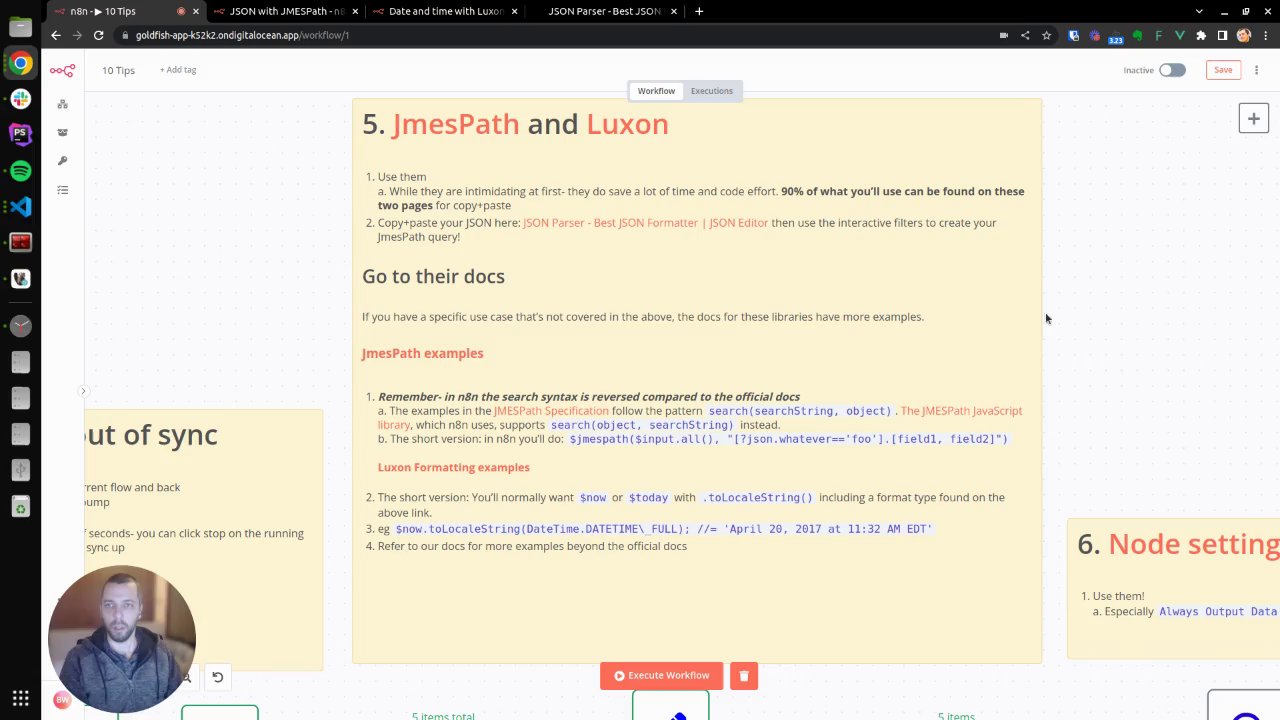1280x720 pixels.
Task: Open Templates box icon in n8n sidebar
Action: 62,132
